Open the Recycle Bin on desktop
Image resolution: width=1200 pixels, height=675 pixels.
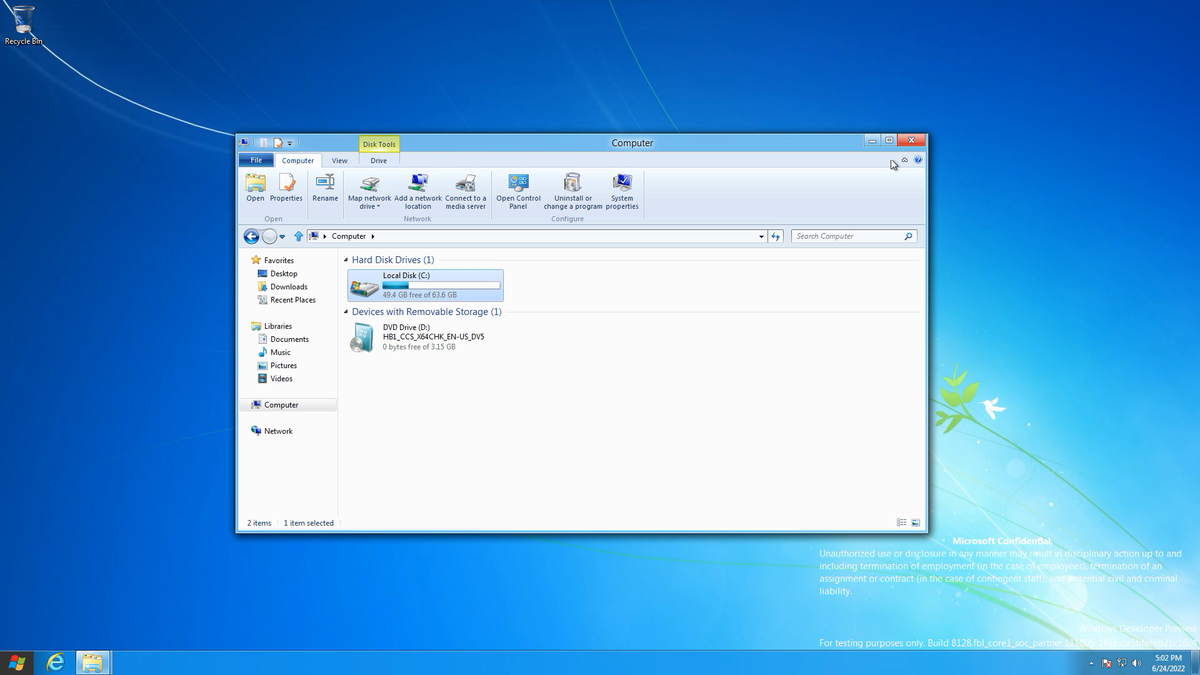pos(22,25)
